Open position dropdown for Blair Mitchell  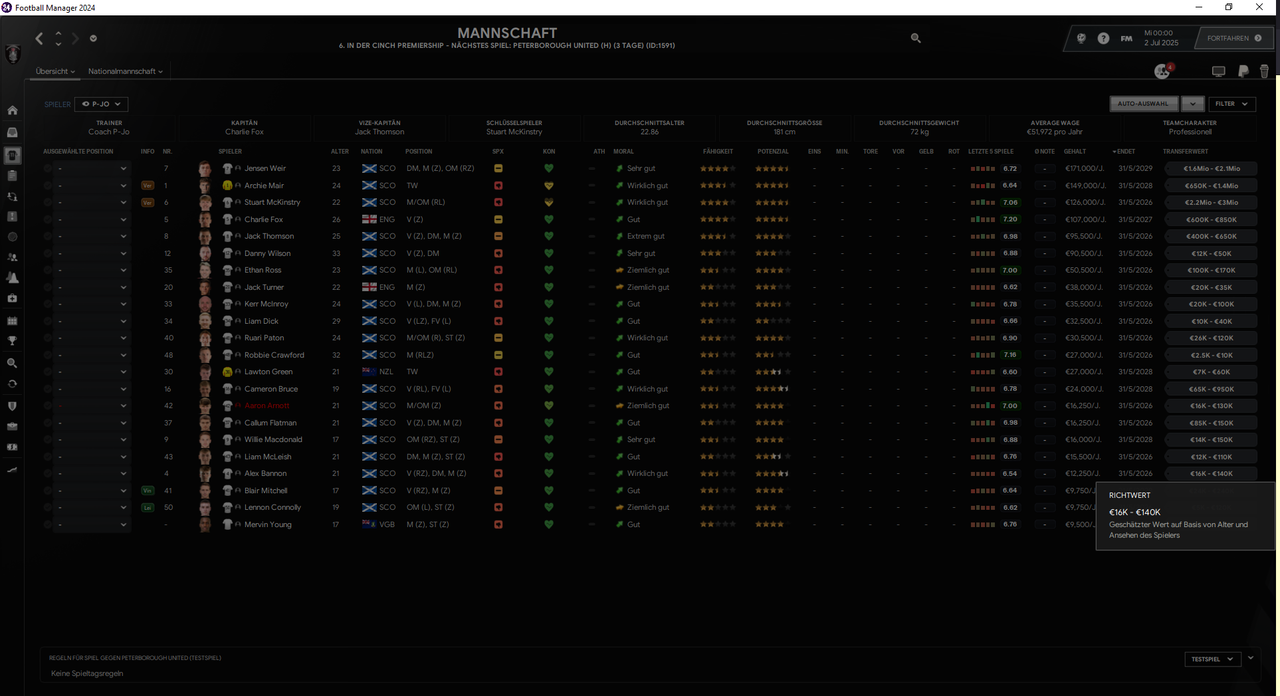click(x=92, y=491)
